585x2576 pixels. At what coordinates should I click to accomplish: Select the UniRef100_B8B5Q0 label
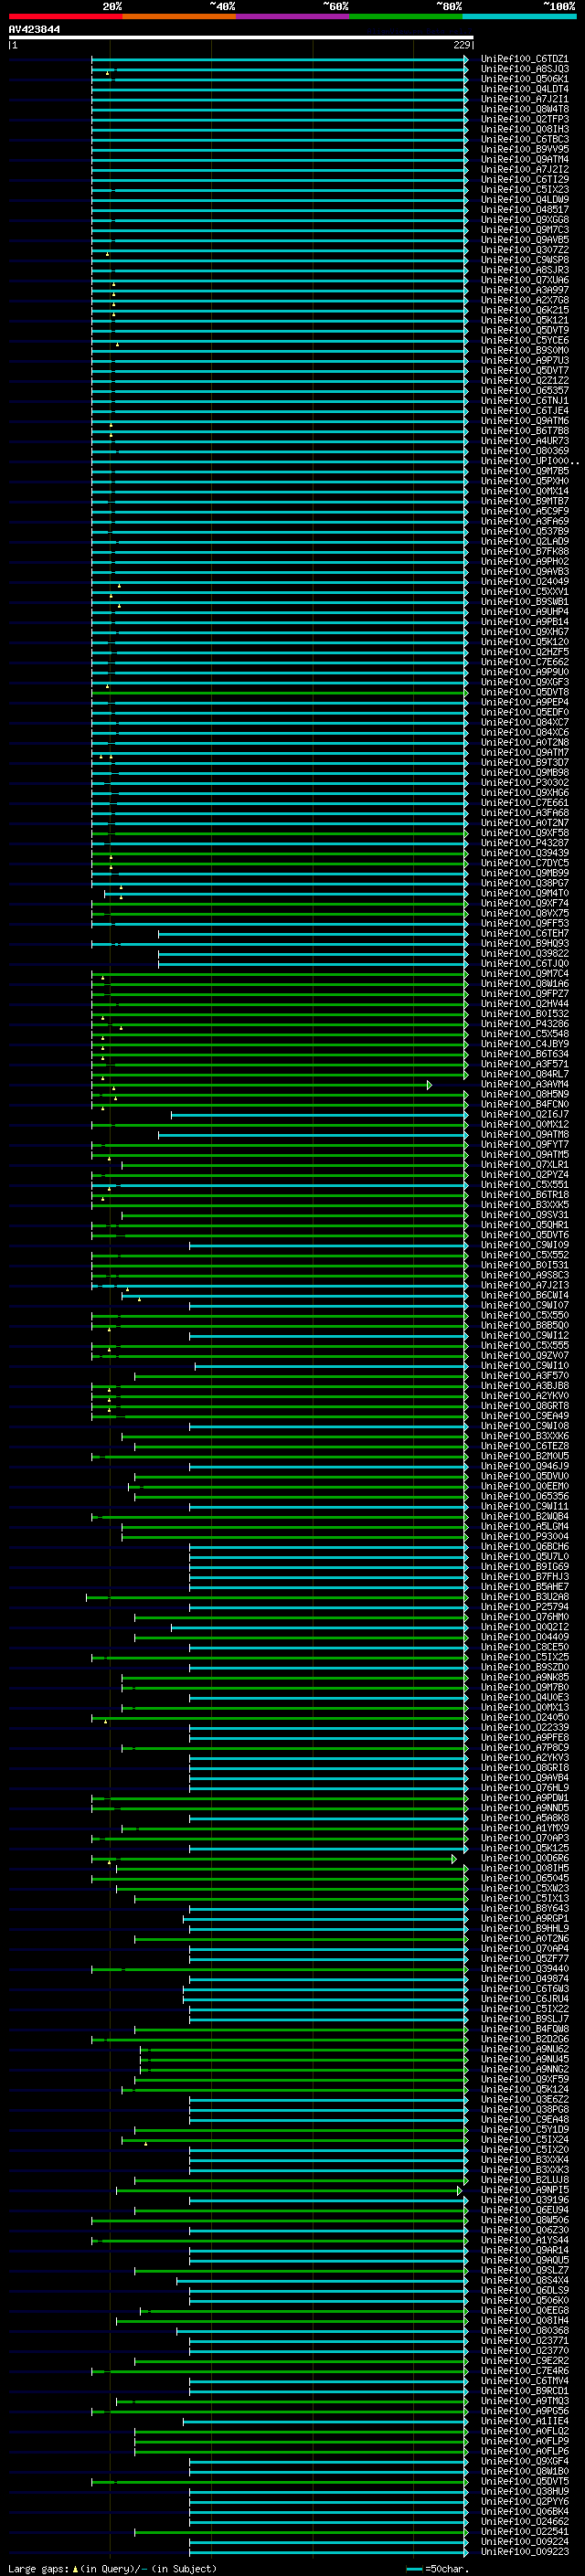(x=524, y=1325)
